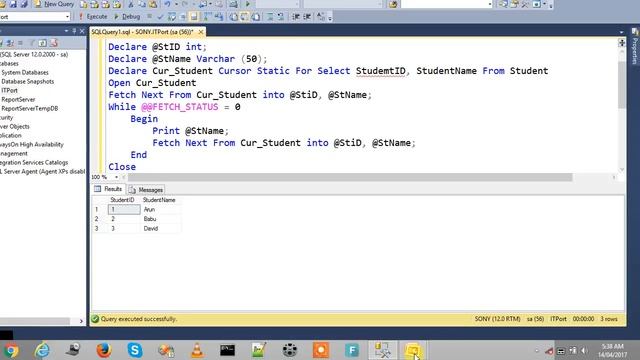This screenshot has width=640, height=360.
Task: Select the cell containing Arun
Action: (161, 209)
